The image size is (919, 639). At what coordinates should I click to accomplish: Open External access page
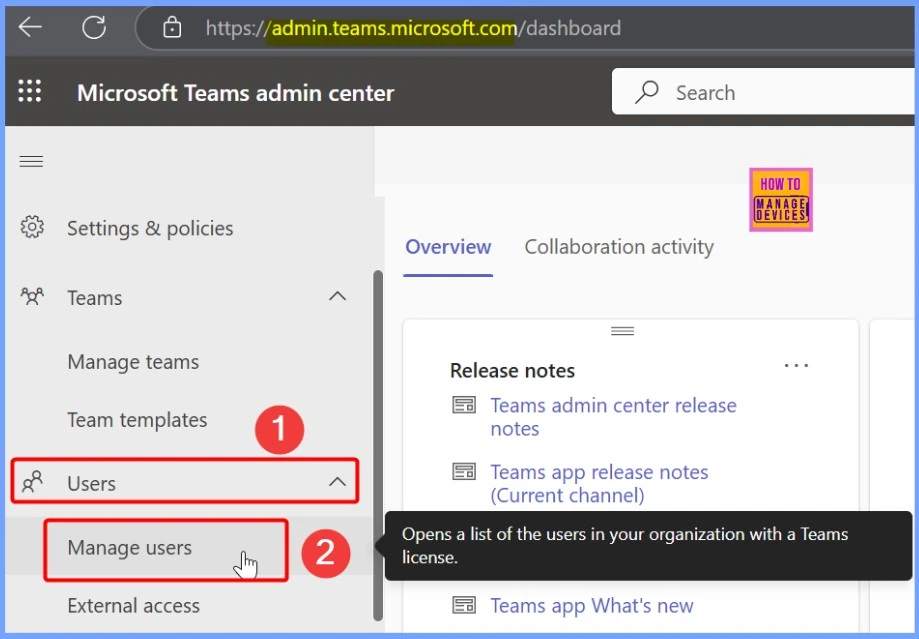pyautogui.click(x=134, y=606)
